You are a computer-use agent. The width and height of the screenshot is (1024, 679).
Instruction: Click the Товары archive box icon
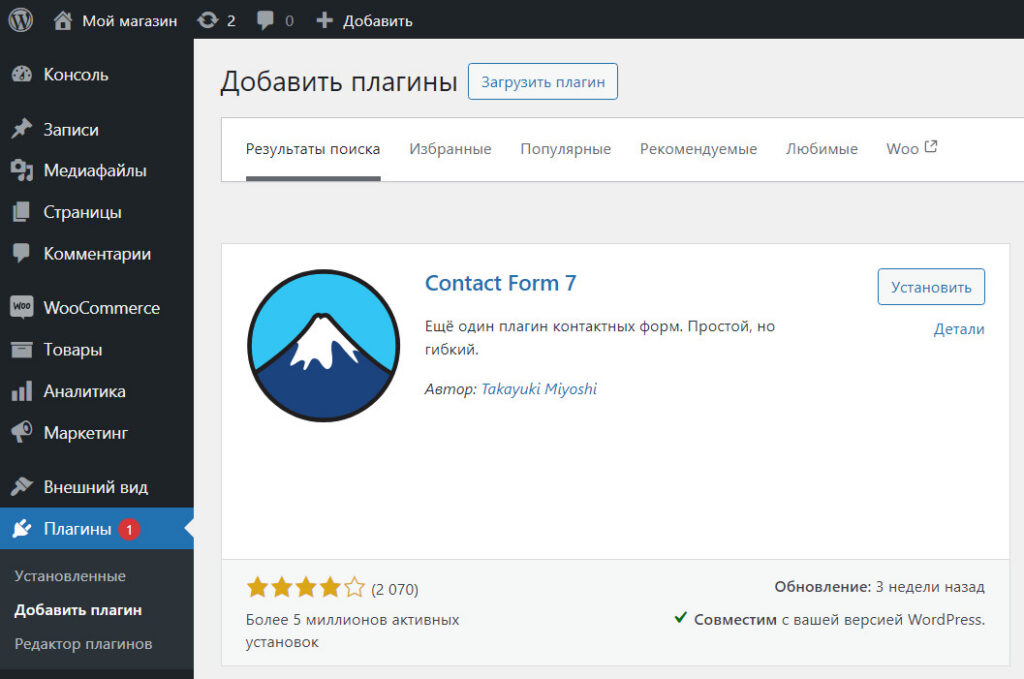(22, 350)
